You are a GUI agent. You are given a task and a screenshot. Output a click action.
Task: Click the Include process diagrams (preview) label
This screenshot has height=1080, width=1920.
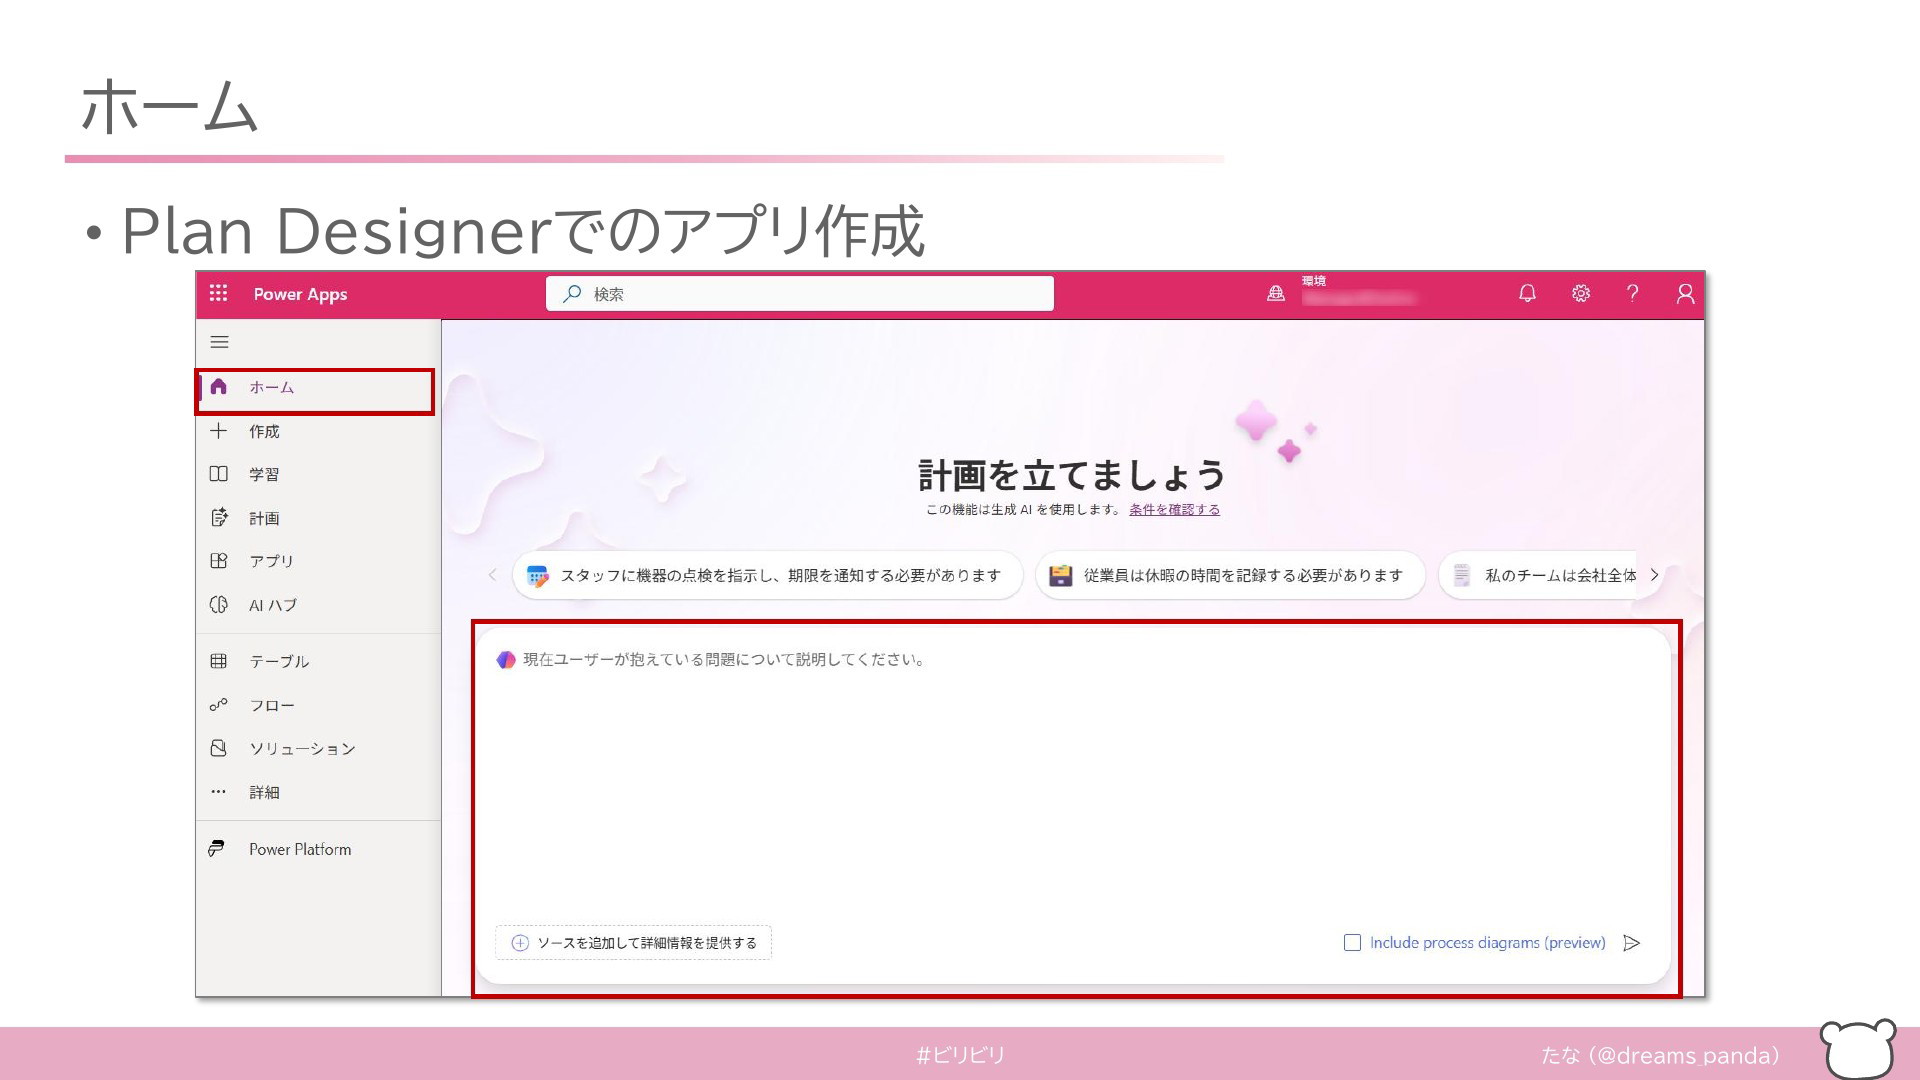coord(1487,943)
